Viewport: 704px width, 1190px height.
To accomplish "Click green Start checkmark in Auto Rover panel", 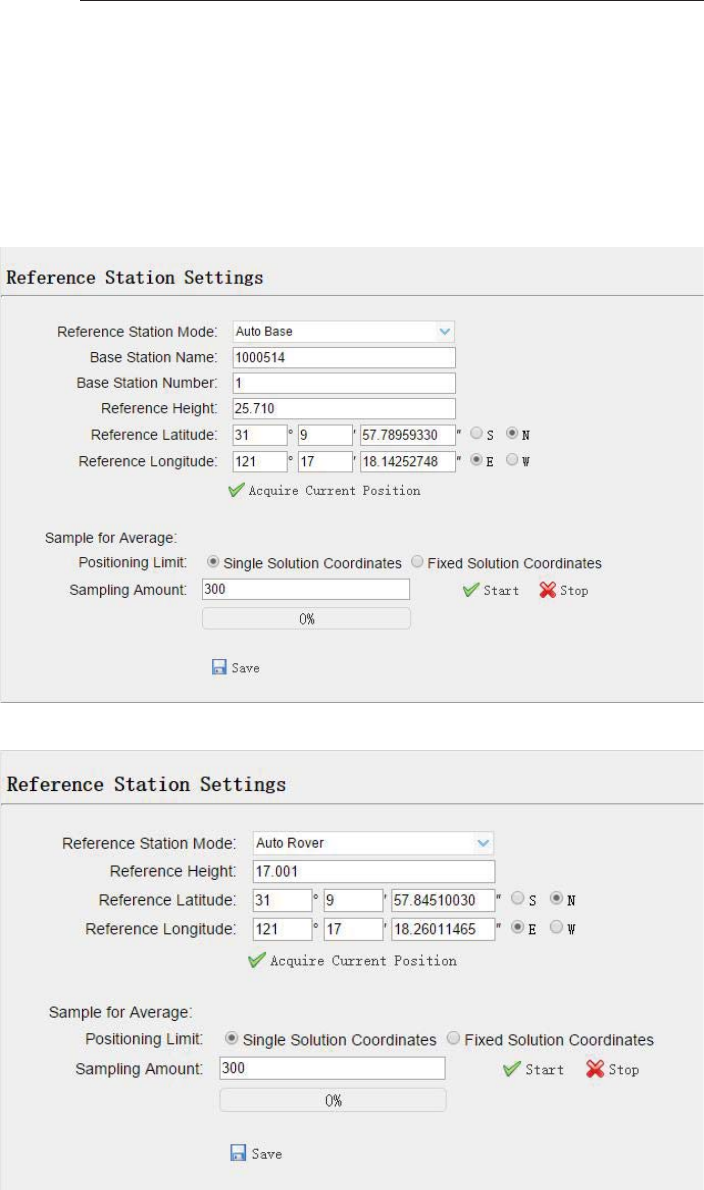I will point(512,1069).
